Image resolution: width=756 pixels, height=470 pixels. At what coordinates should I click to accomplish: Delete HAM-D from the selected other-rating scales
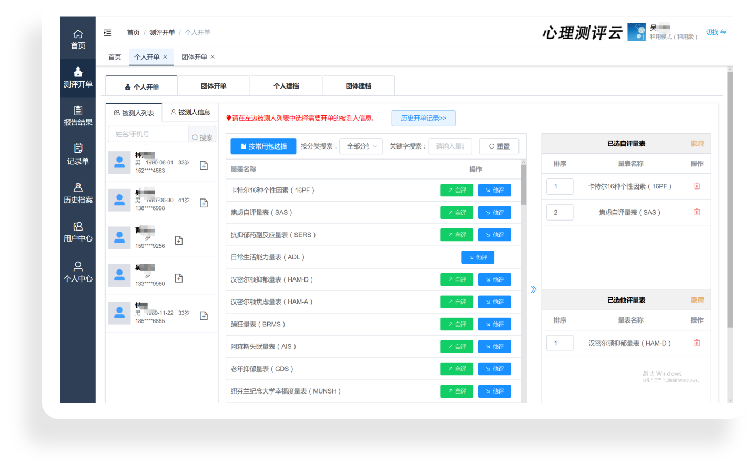(x=697, y=343)
